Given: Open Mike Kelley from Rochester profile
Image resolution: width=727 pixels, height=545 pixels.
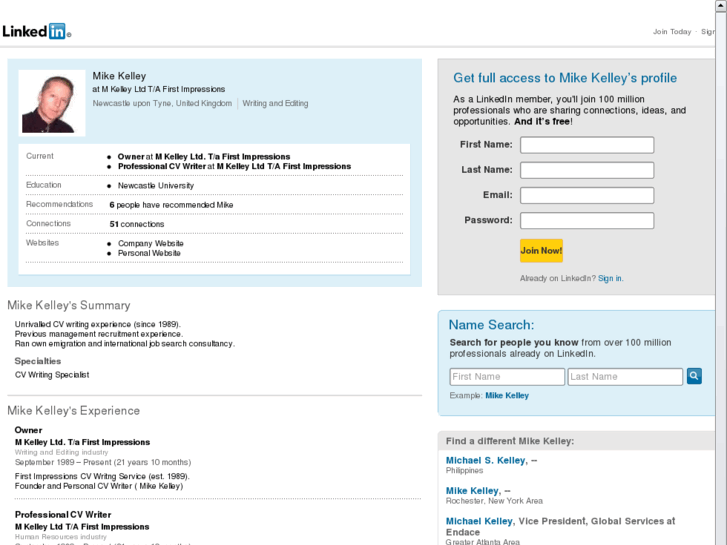Looking at the screenshot, I should [x=473, y=491].
